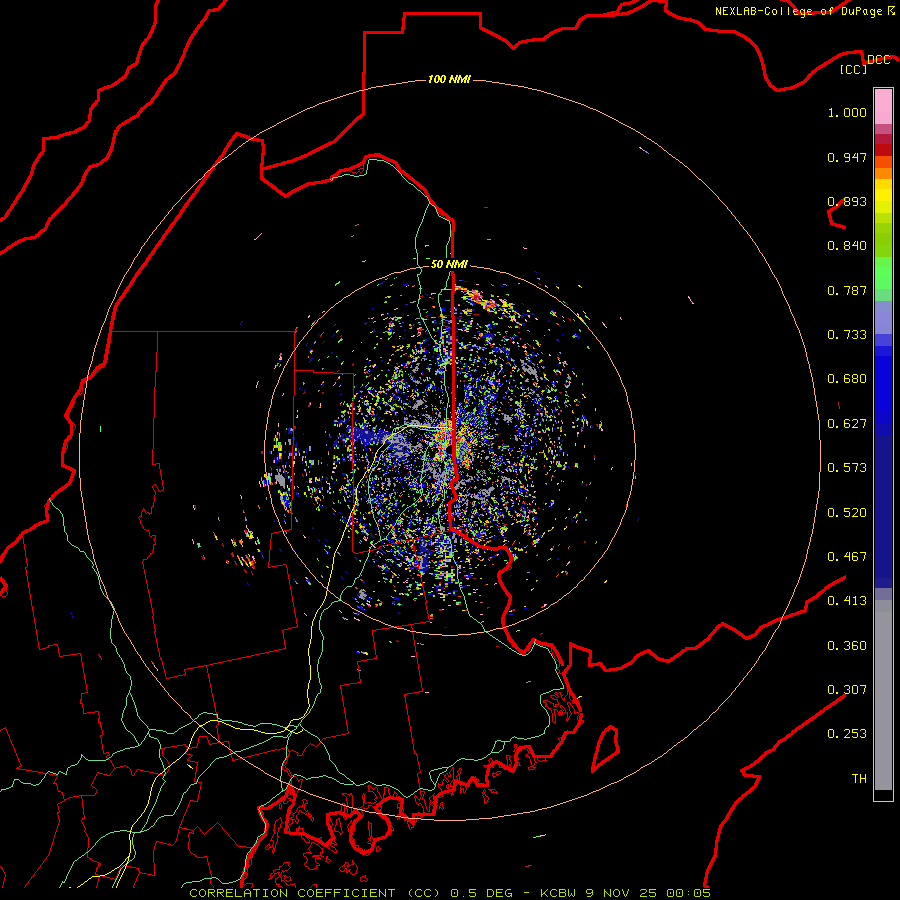This screenshot has width=900, height=900.
Task: Click the bright green segment of the color bar
Action: point(883,273)
